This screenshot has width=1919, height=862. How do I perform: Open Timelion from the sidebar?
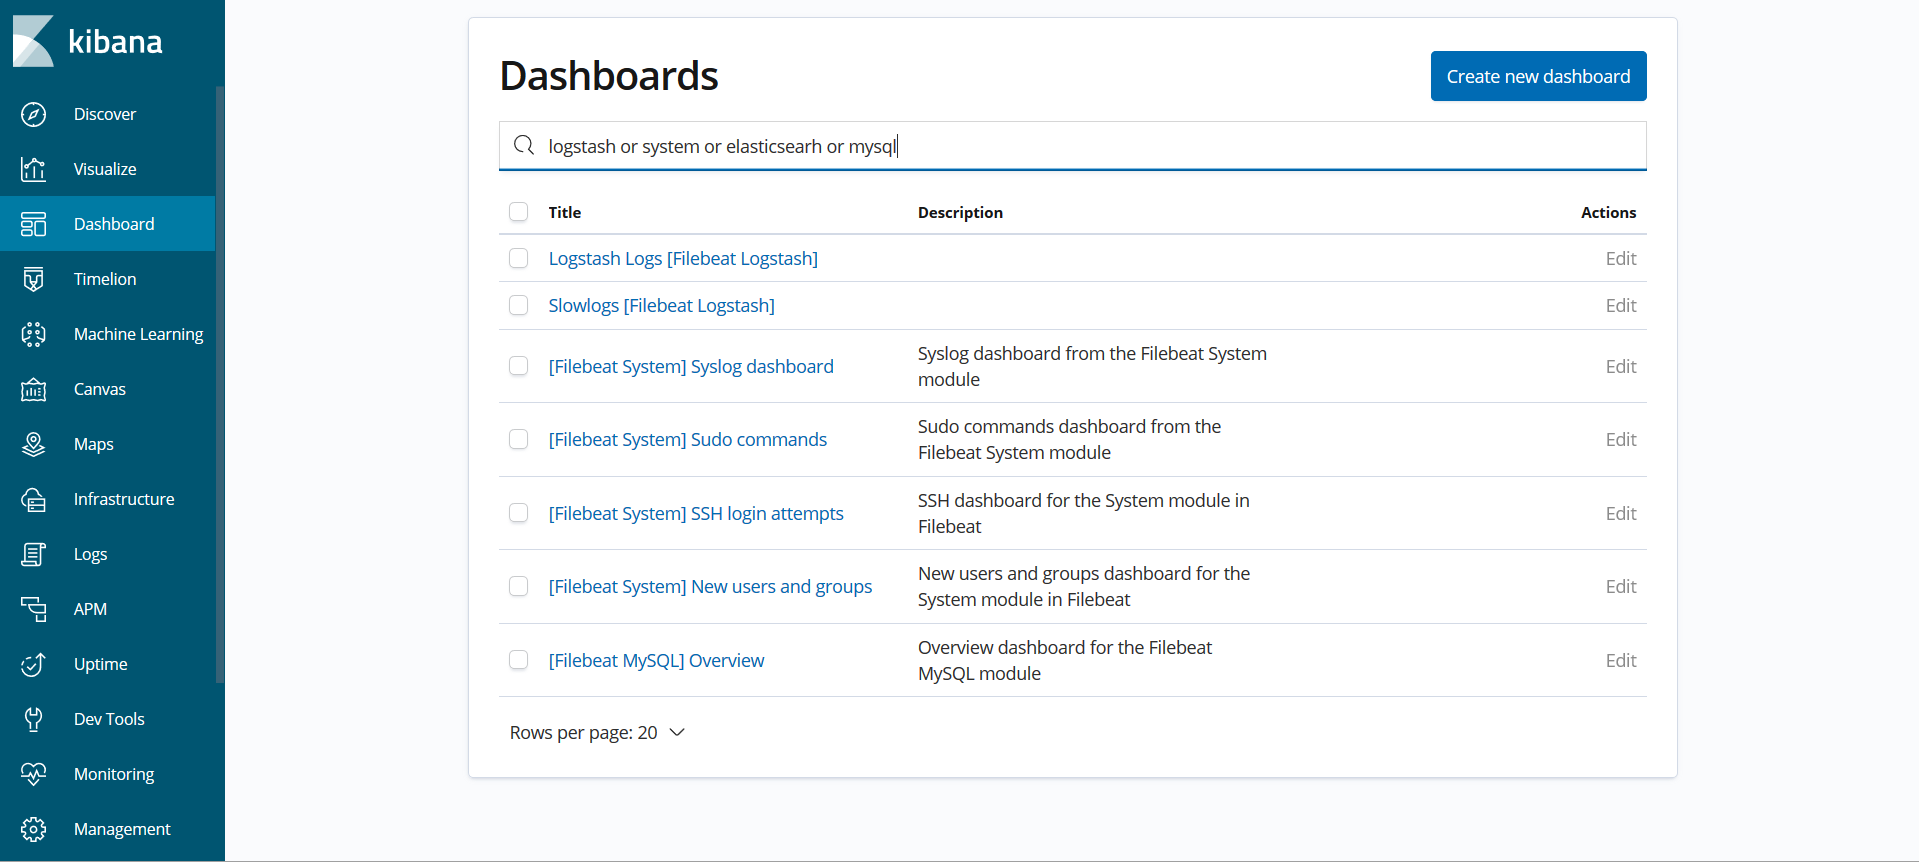(103, 279)
